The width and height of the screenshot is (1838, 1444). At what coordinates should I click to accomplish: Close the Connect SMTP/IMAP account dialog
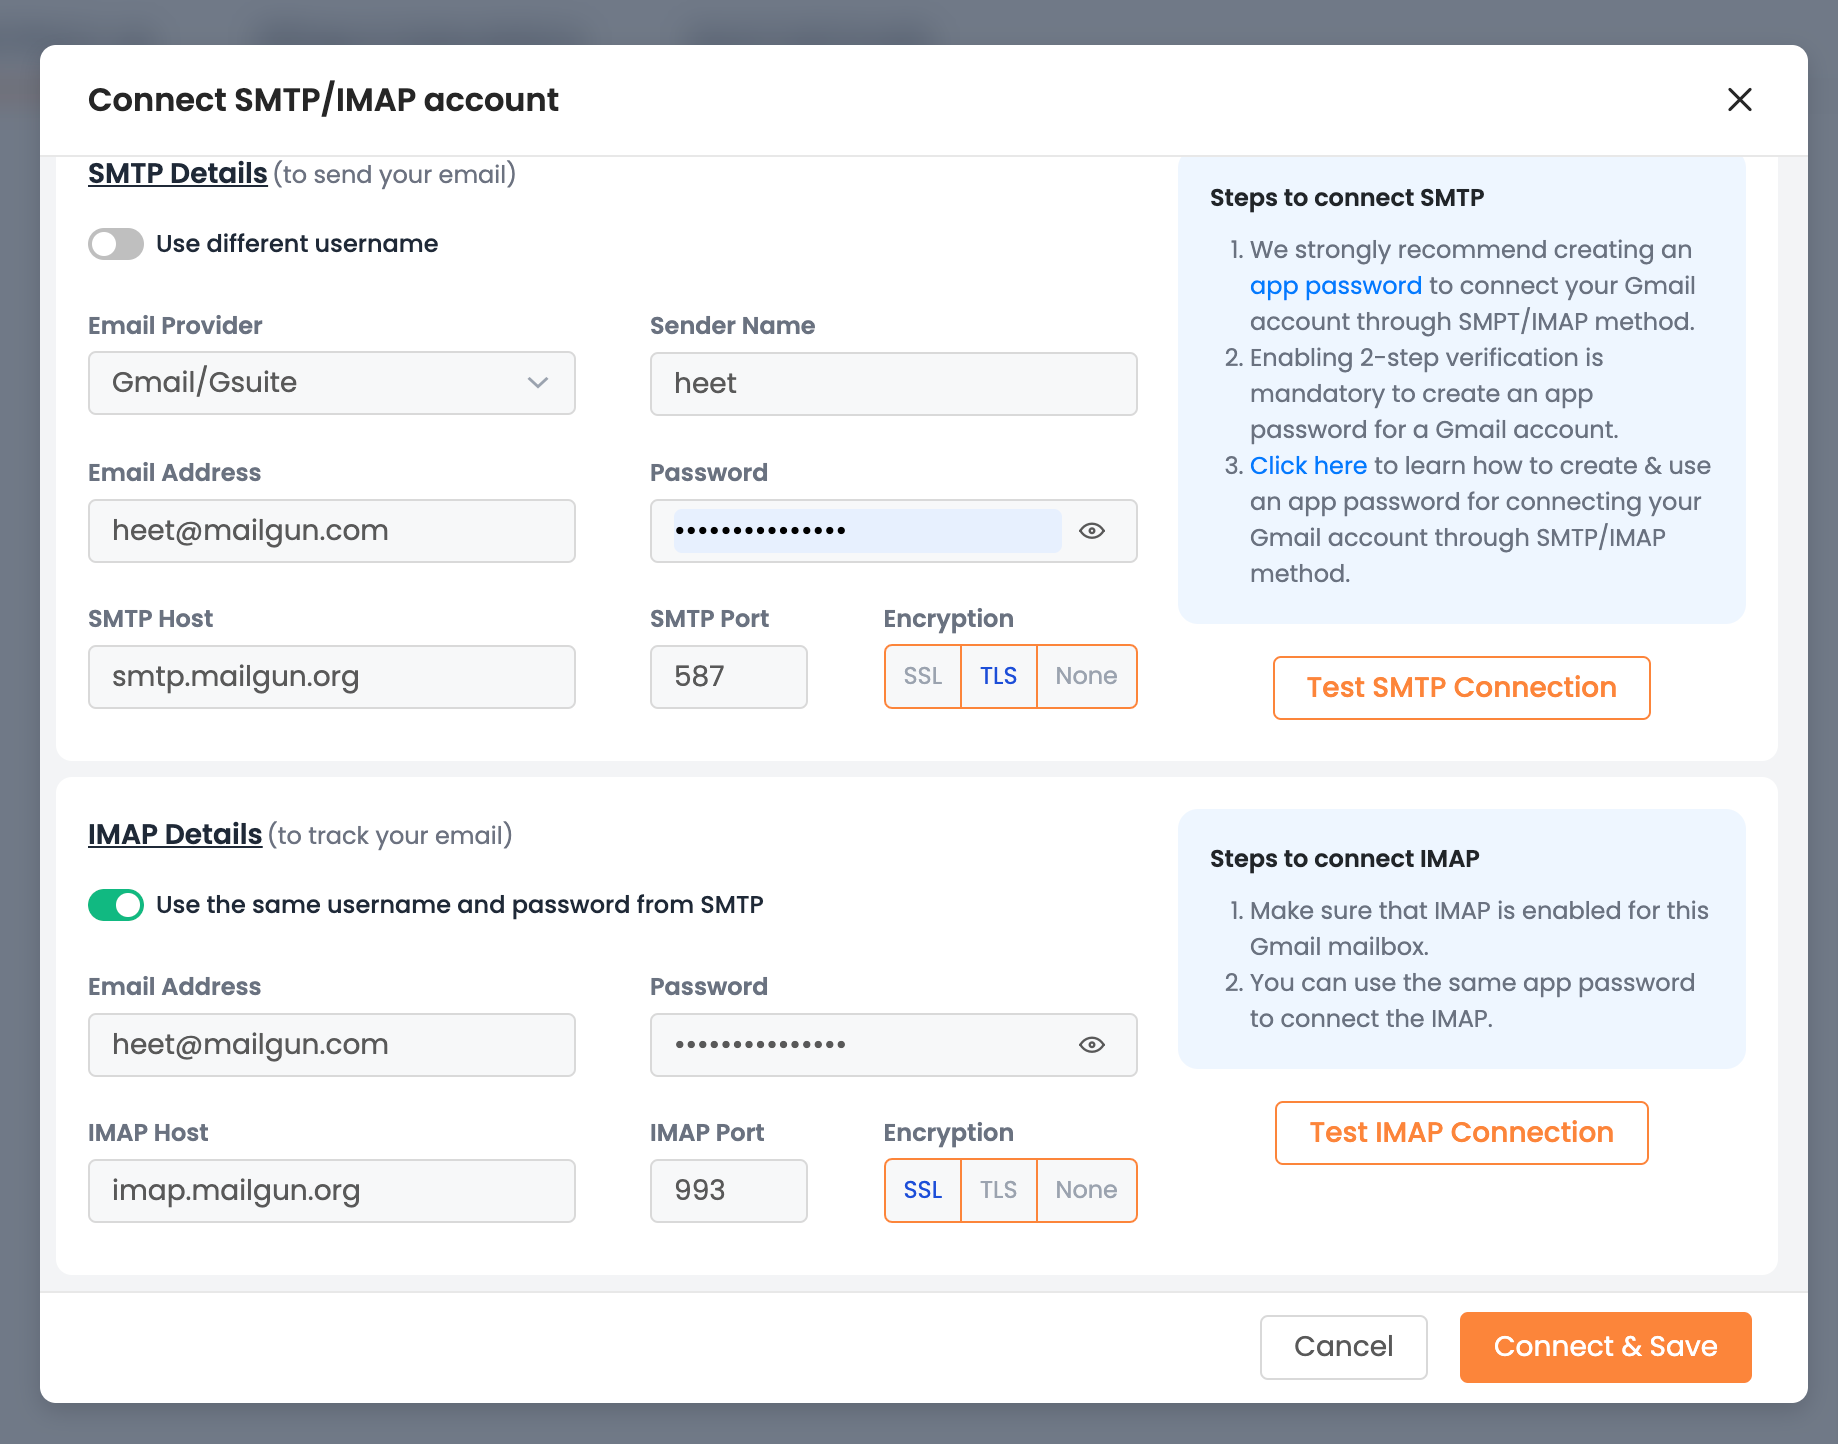tap(1739, 100)
